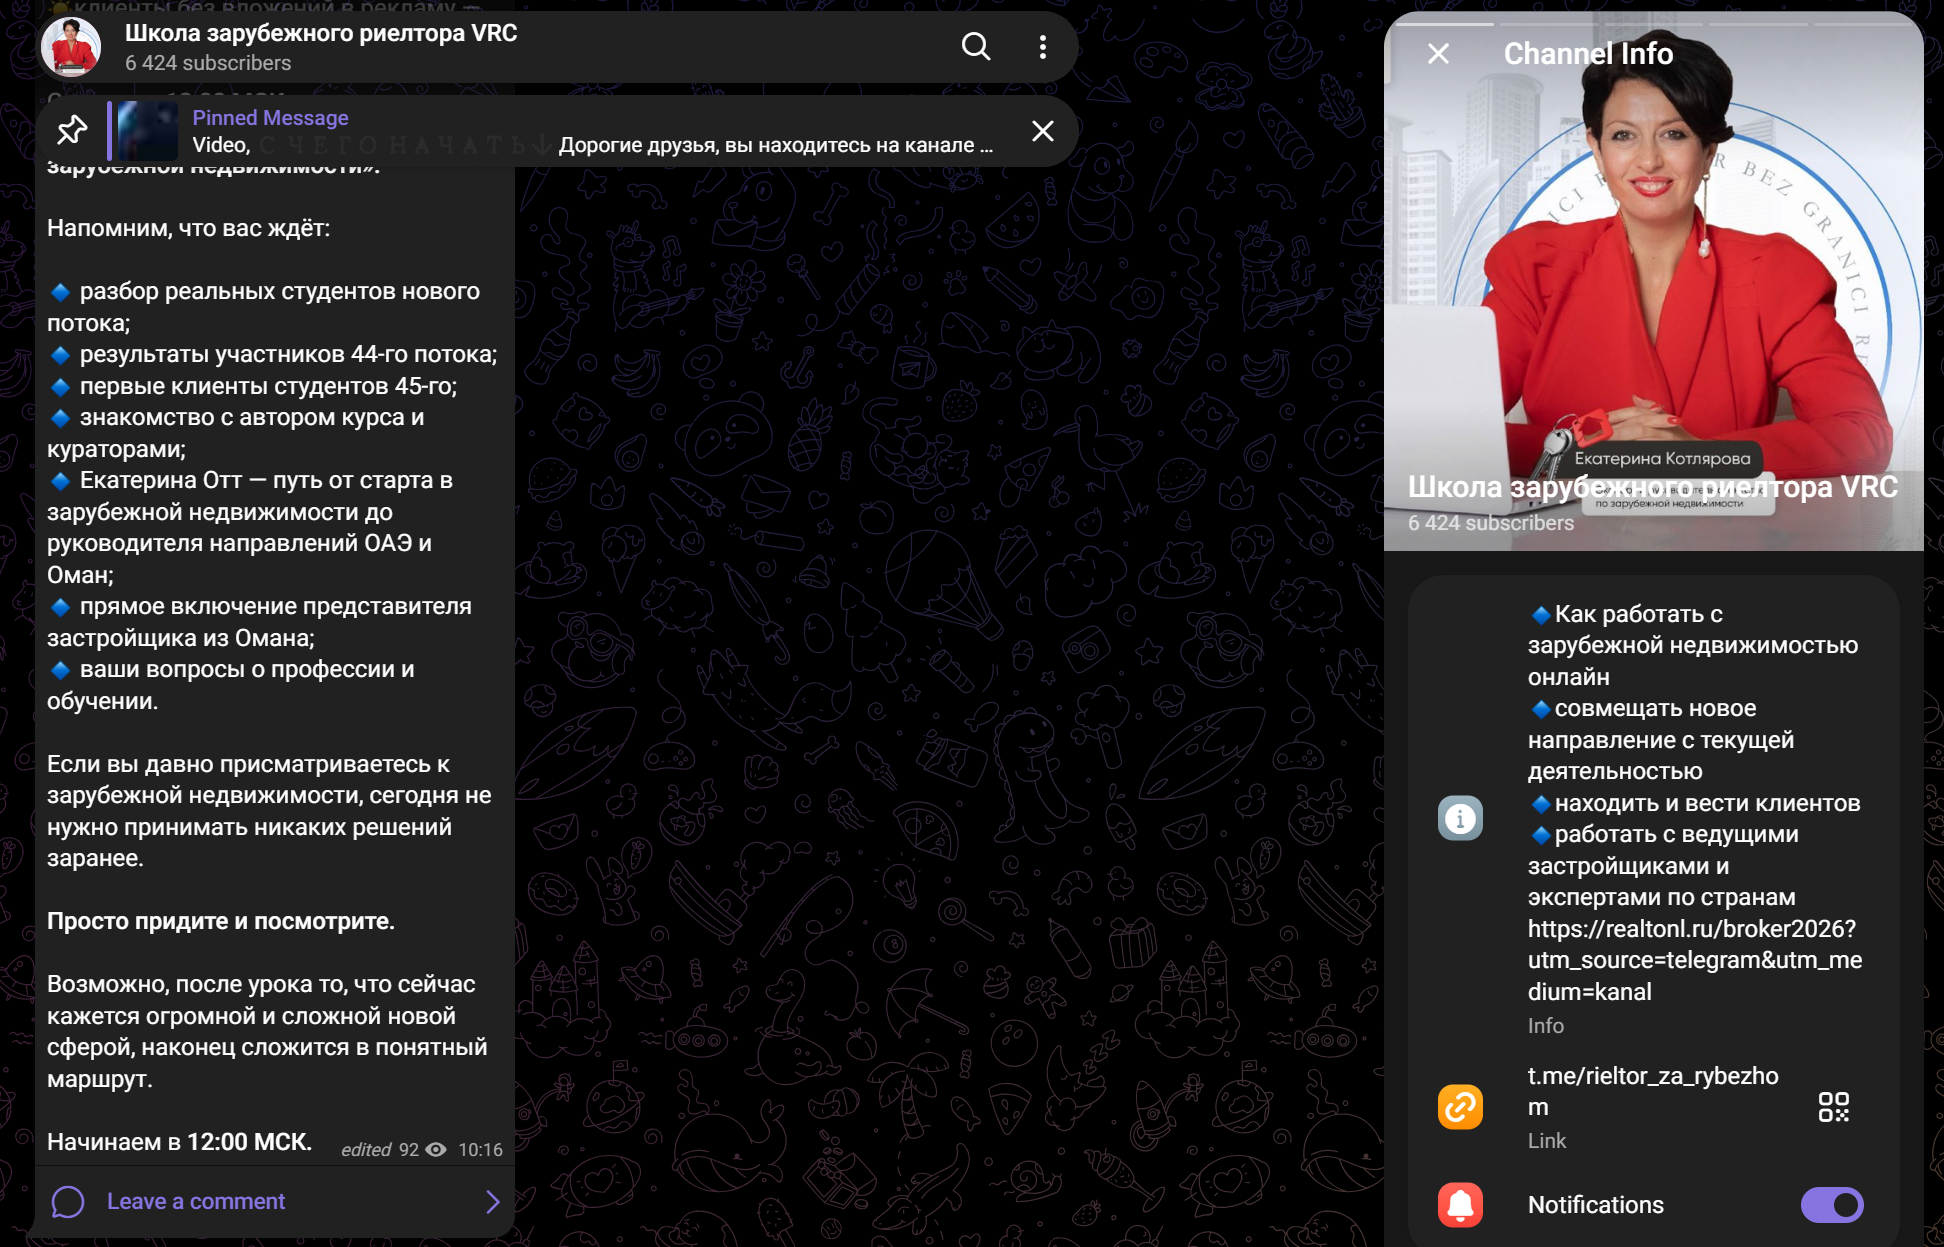Click the red Notifications bell icon
Viewport: 1944px width, 1247px height.
(x=1460, y=1205)
